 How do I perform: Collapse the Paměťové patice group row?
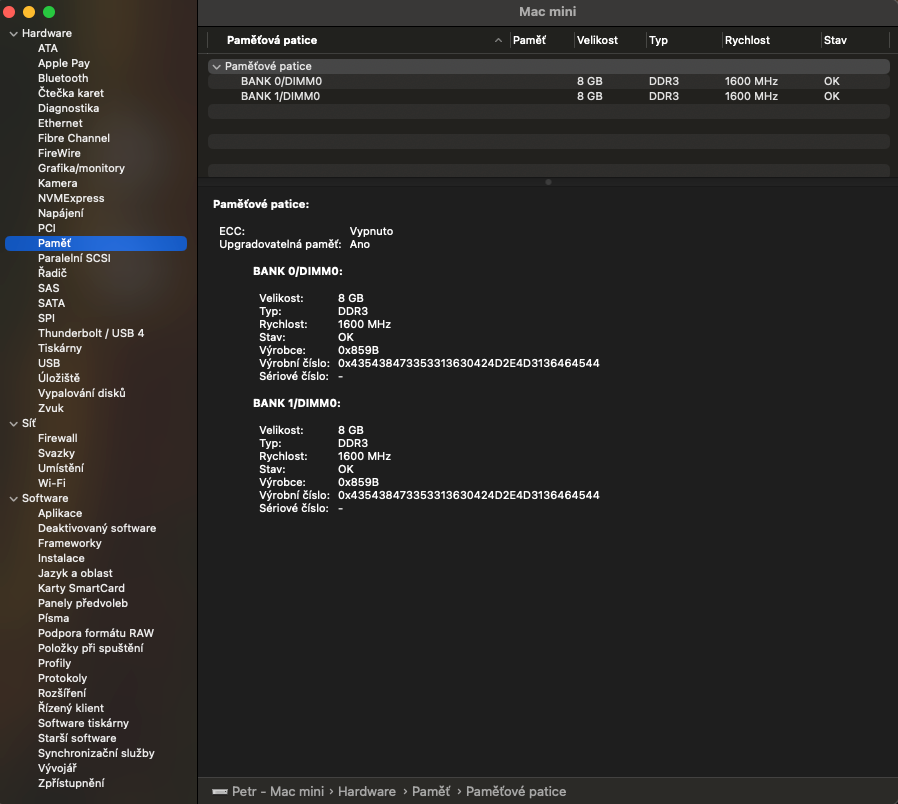pos(216,67)
